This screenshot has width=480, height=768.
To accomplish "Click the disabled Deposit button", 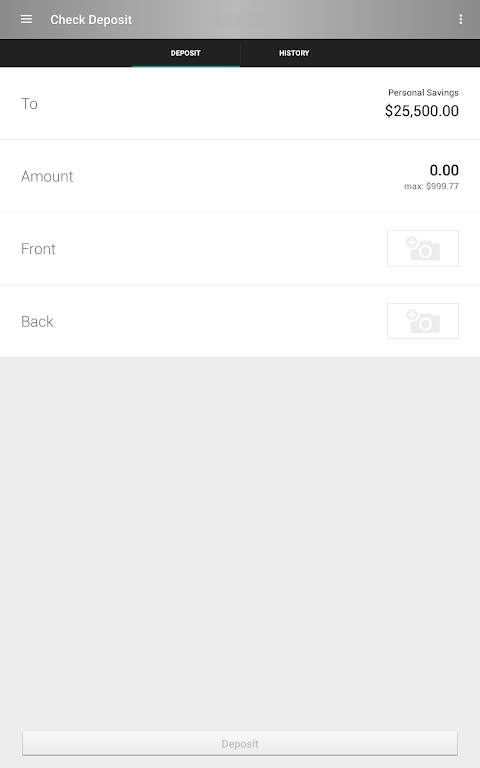I will (240, 744).
